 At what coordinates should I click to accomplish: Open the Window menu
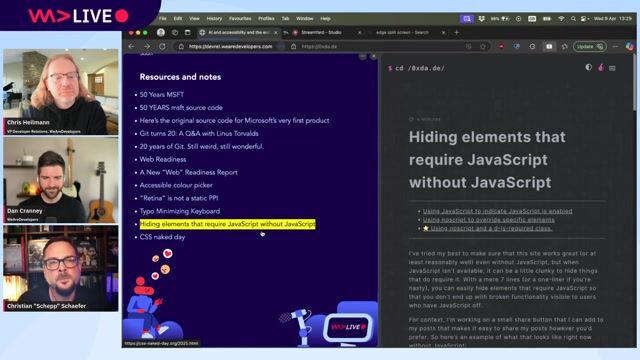click(304, 19)
